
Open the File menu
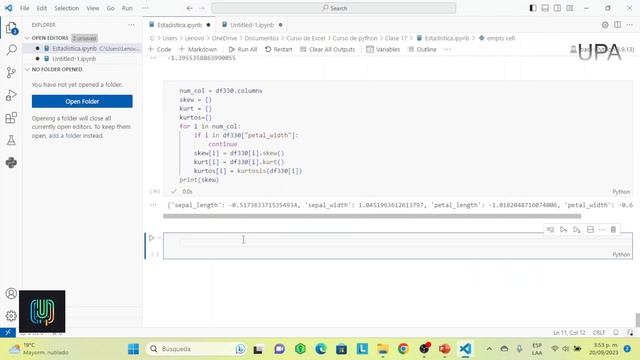point(24,8)
